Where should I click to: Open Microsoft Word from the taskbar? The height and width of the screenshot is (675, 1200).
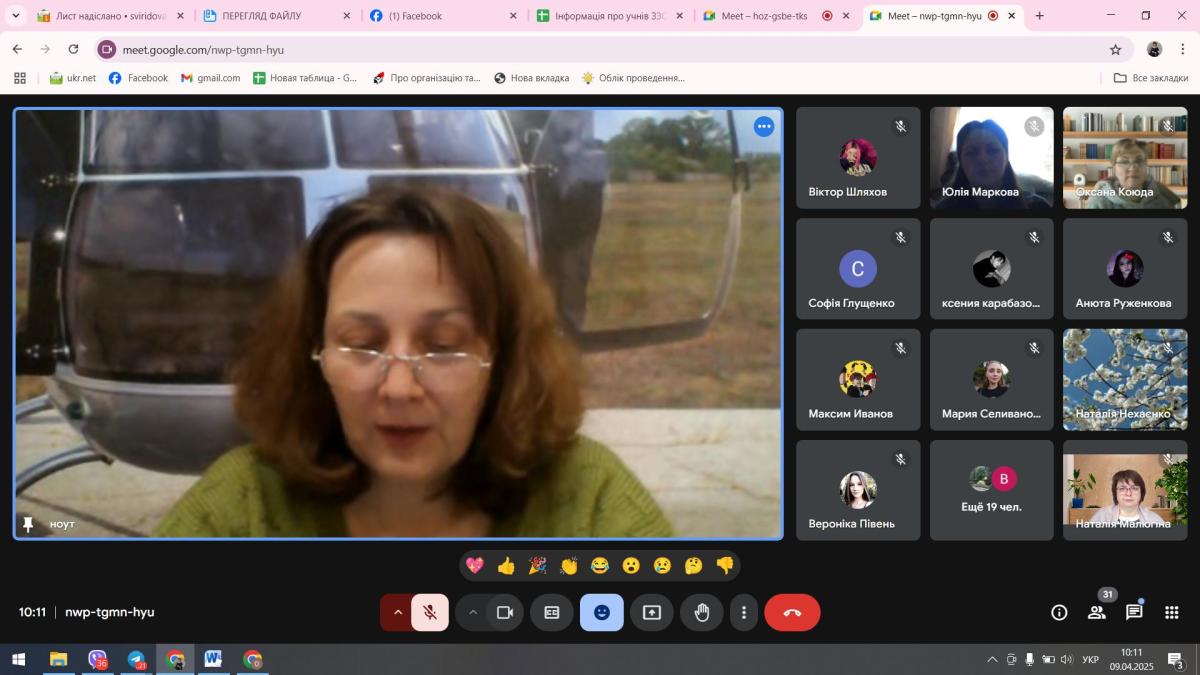(x=213, y=659)
